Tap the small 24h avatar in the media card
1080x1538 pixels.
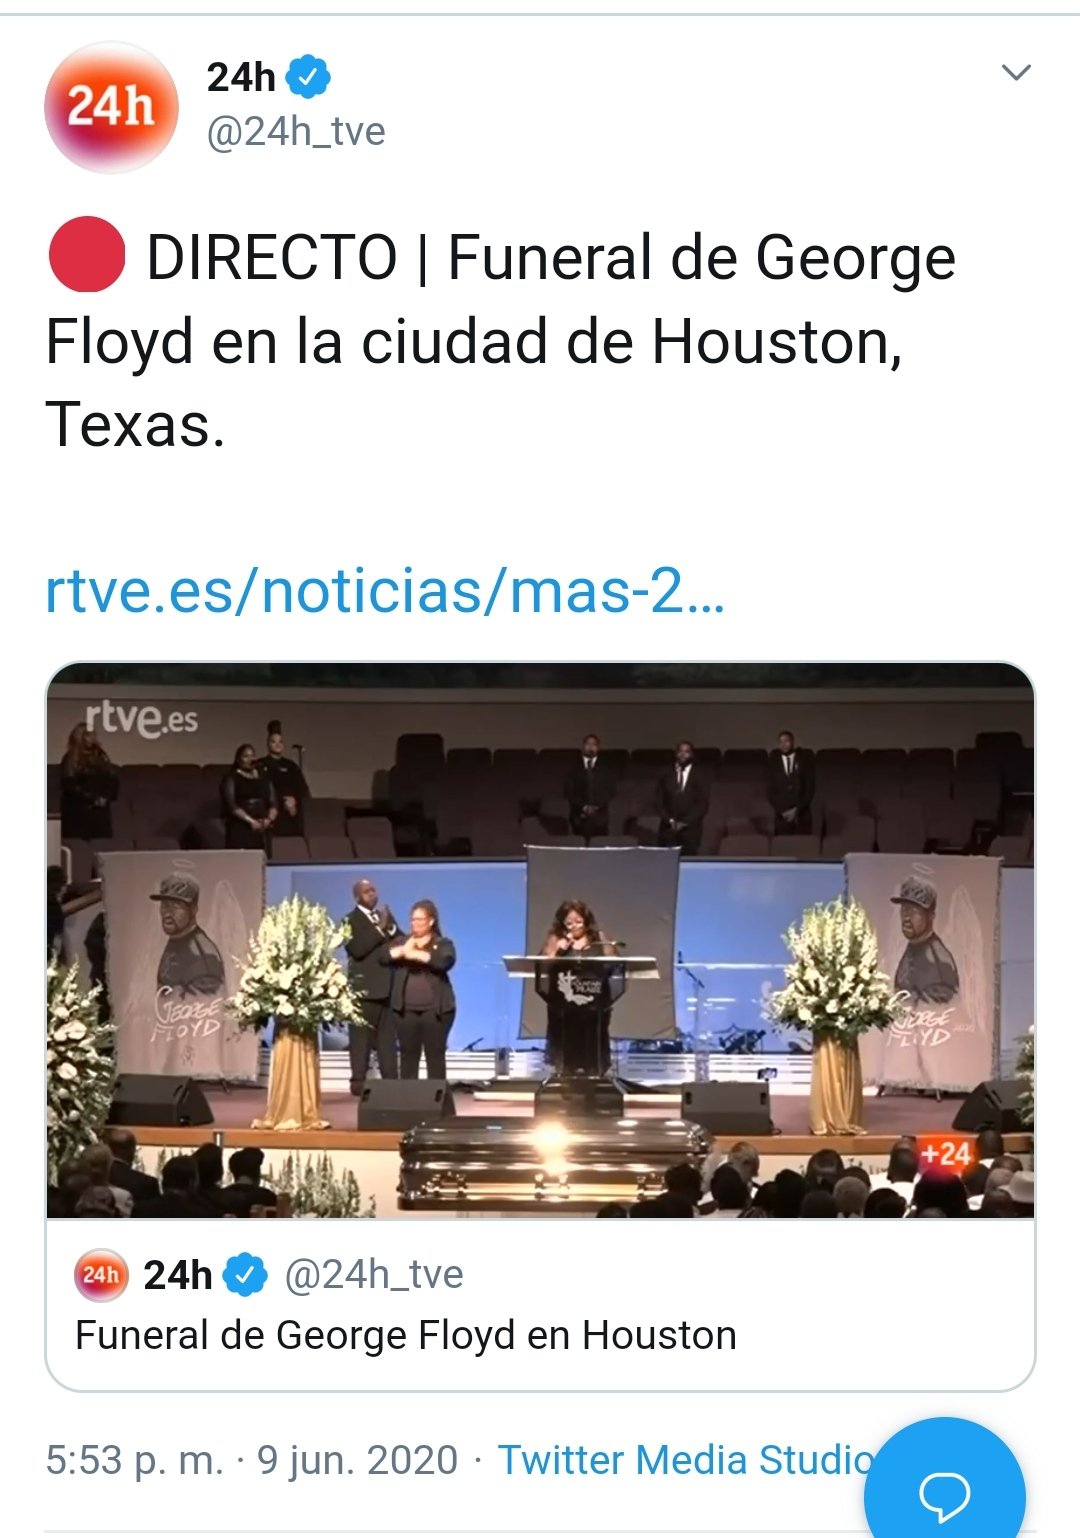[101, 1275]
